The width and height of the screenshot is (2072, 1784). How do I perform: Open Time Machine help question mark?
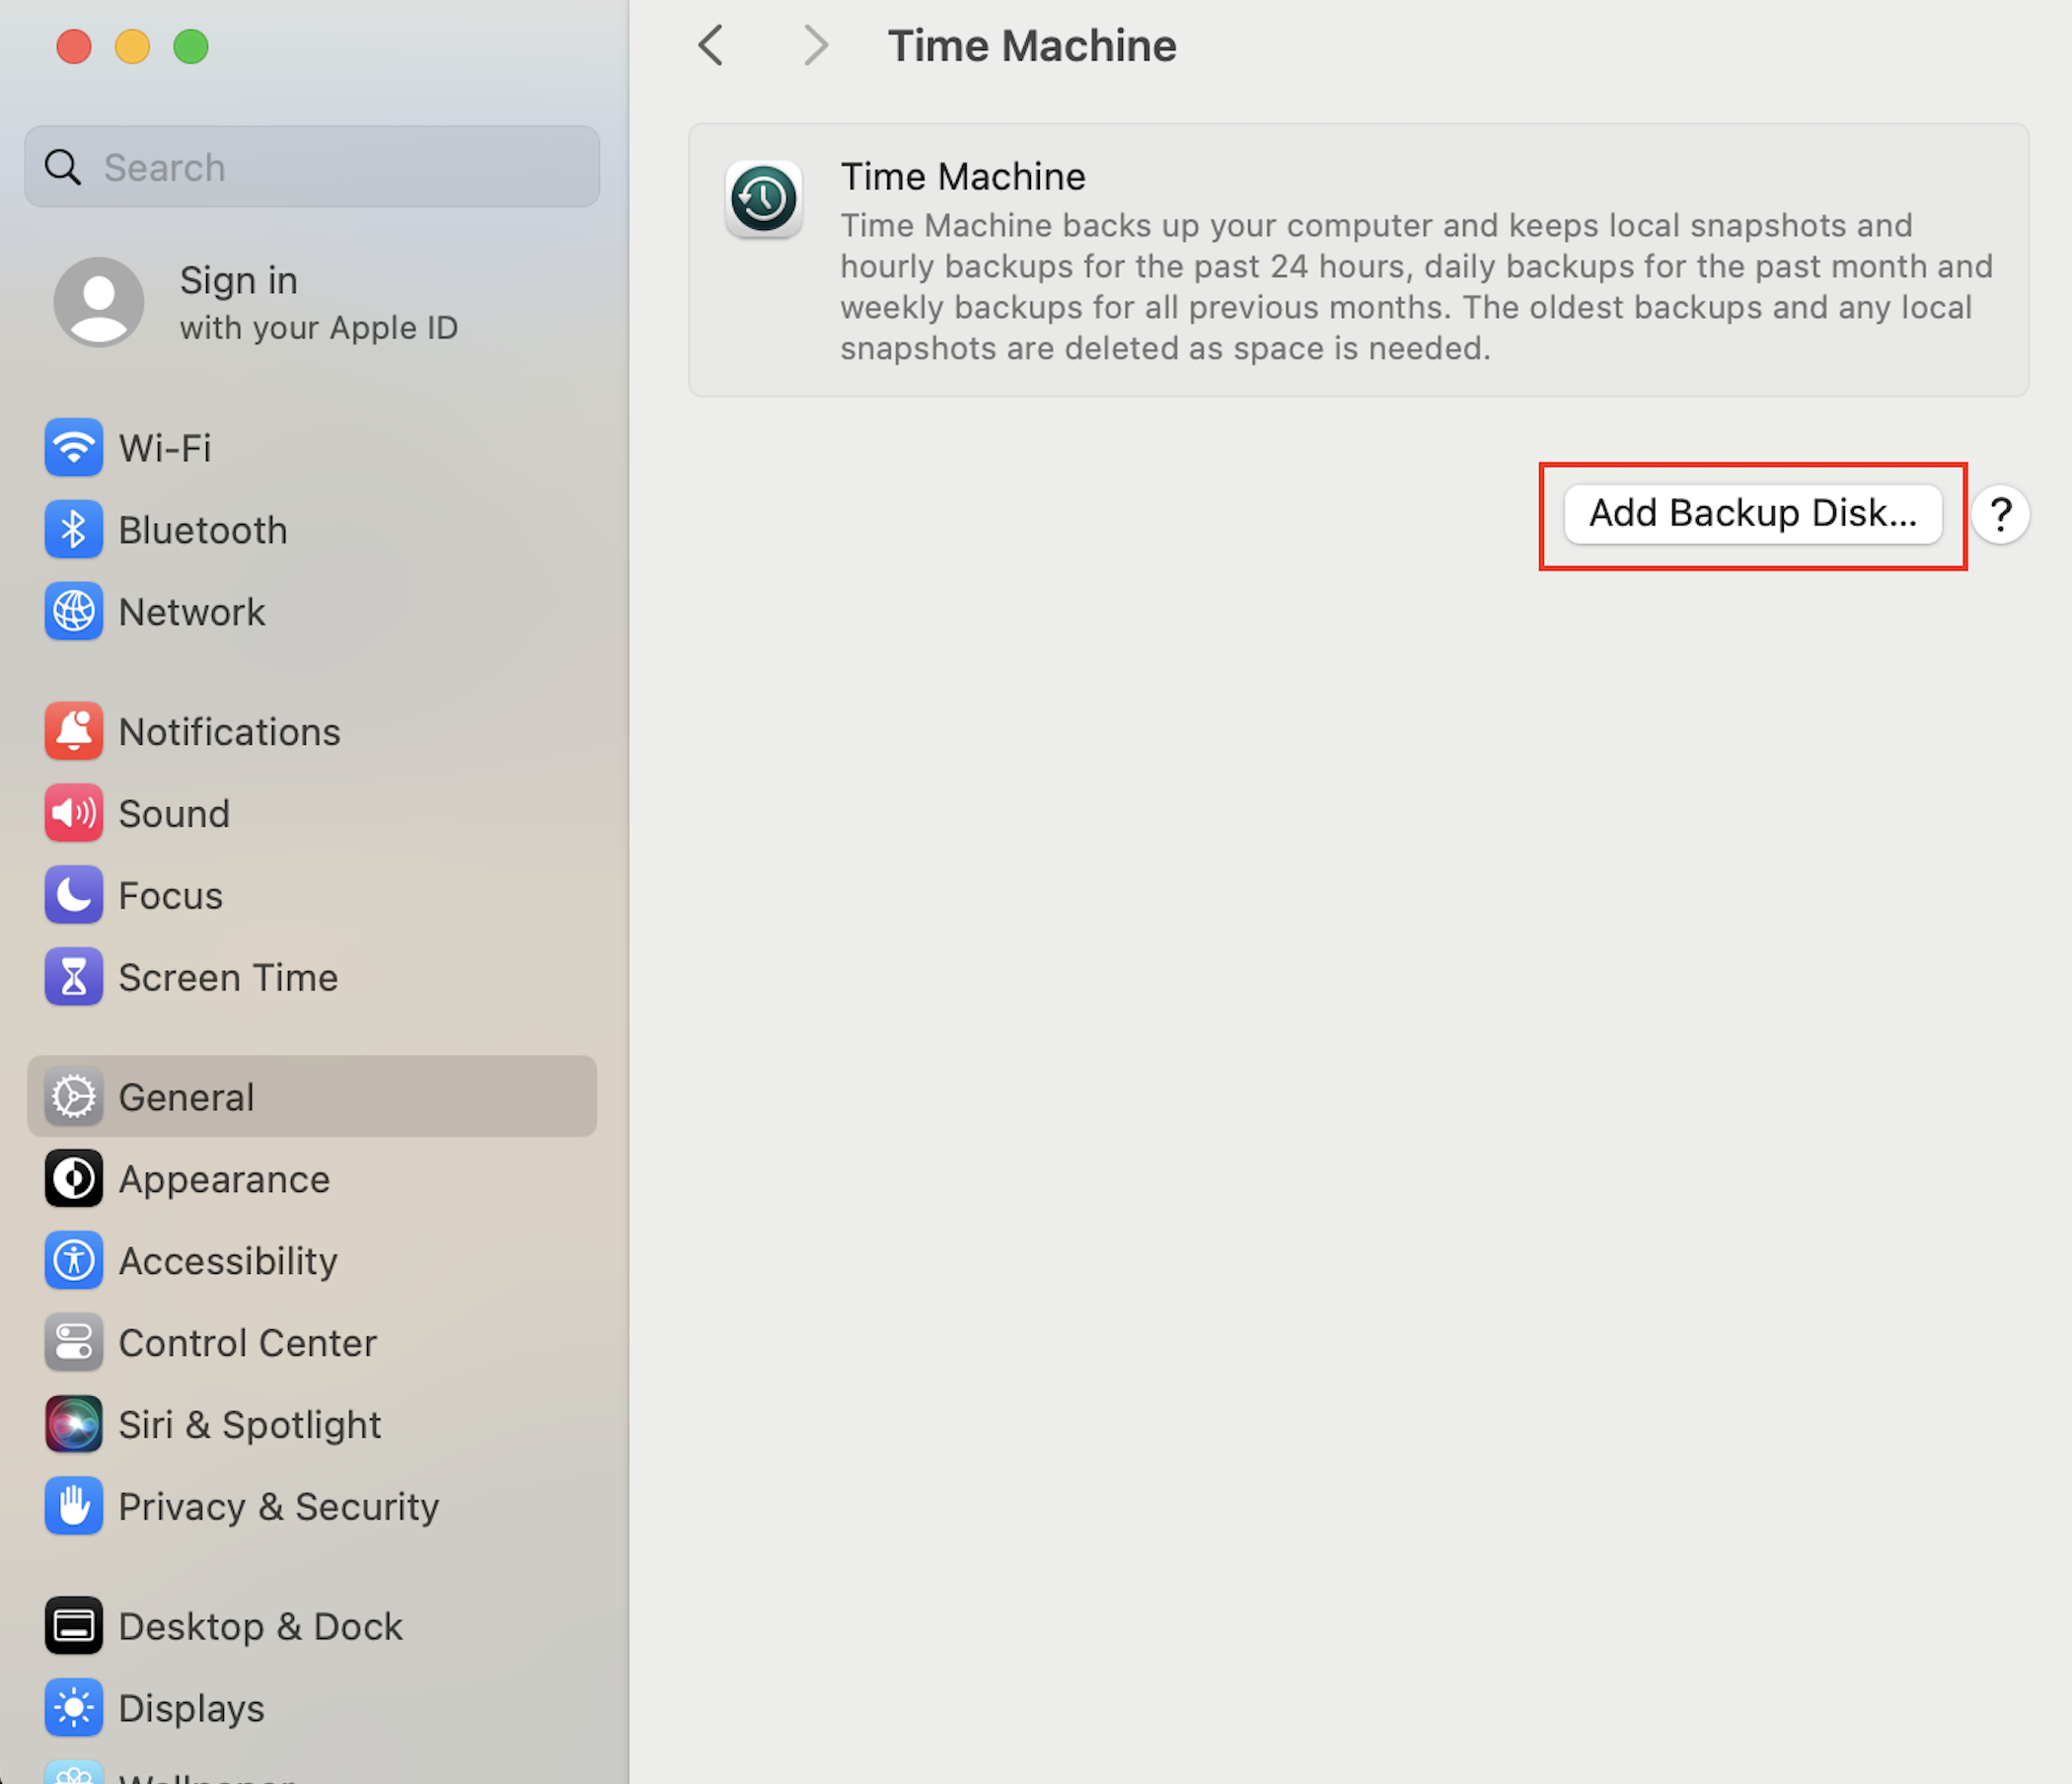2000,515
